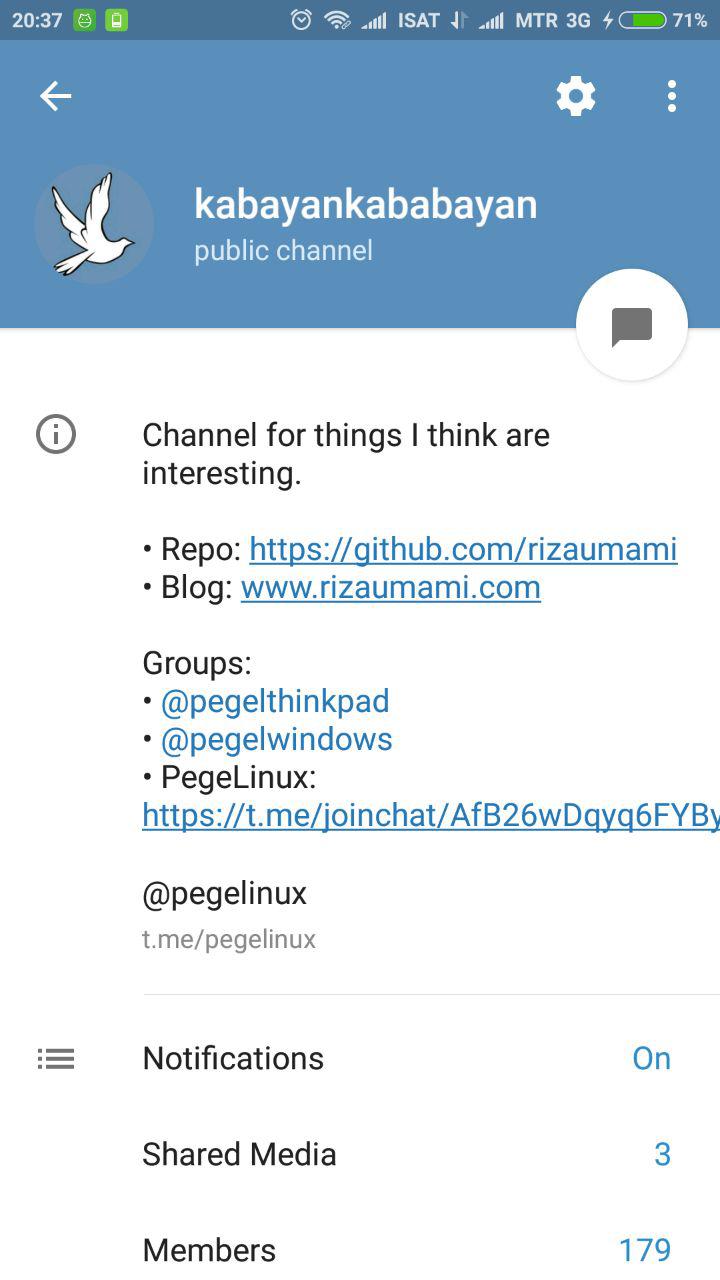Open the @pegelthinkpad group mention

pos(275,701)
